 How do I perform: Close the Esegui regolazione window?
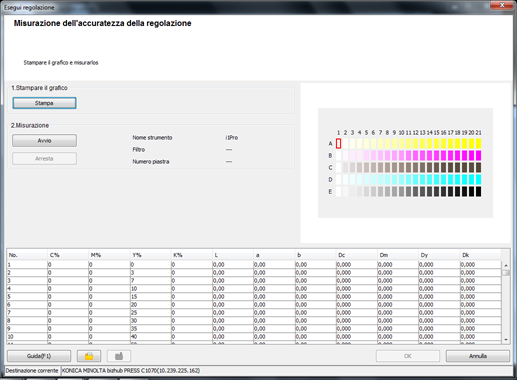(x=502, y=5)
